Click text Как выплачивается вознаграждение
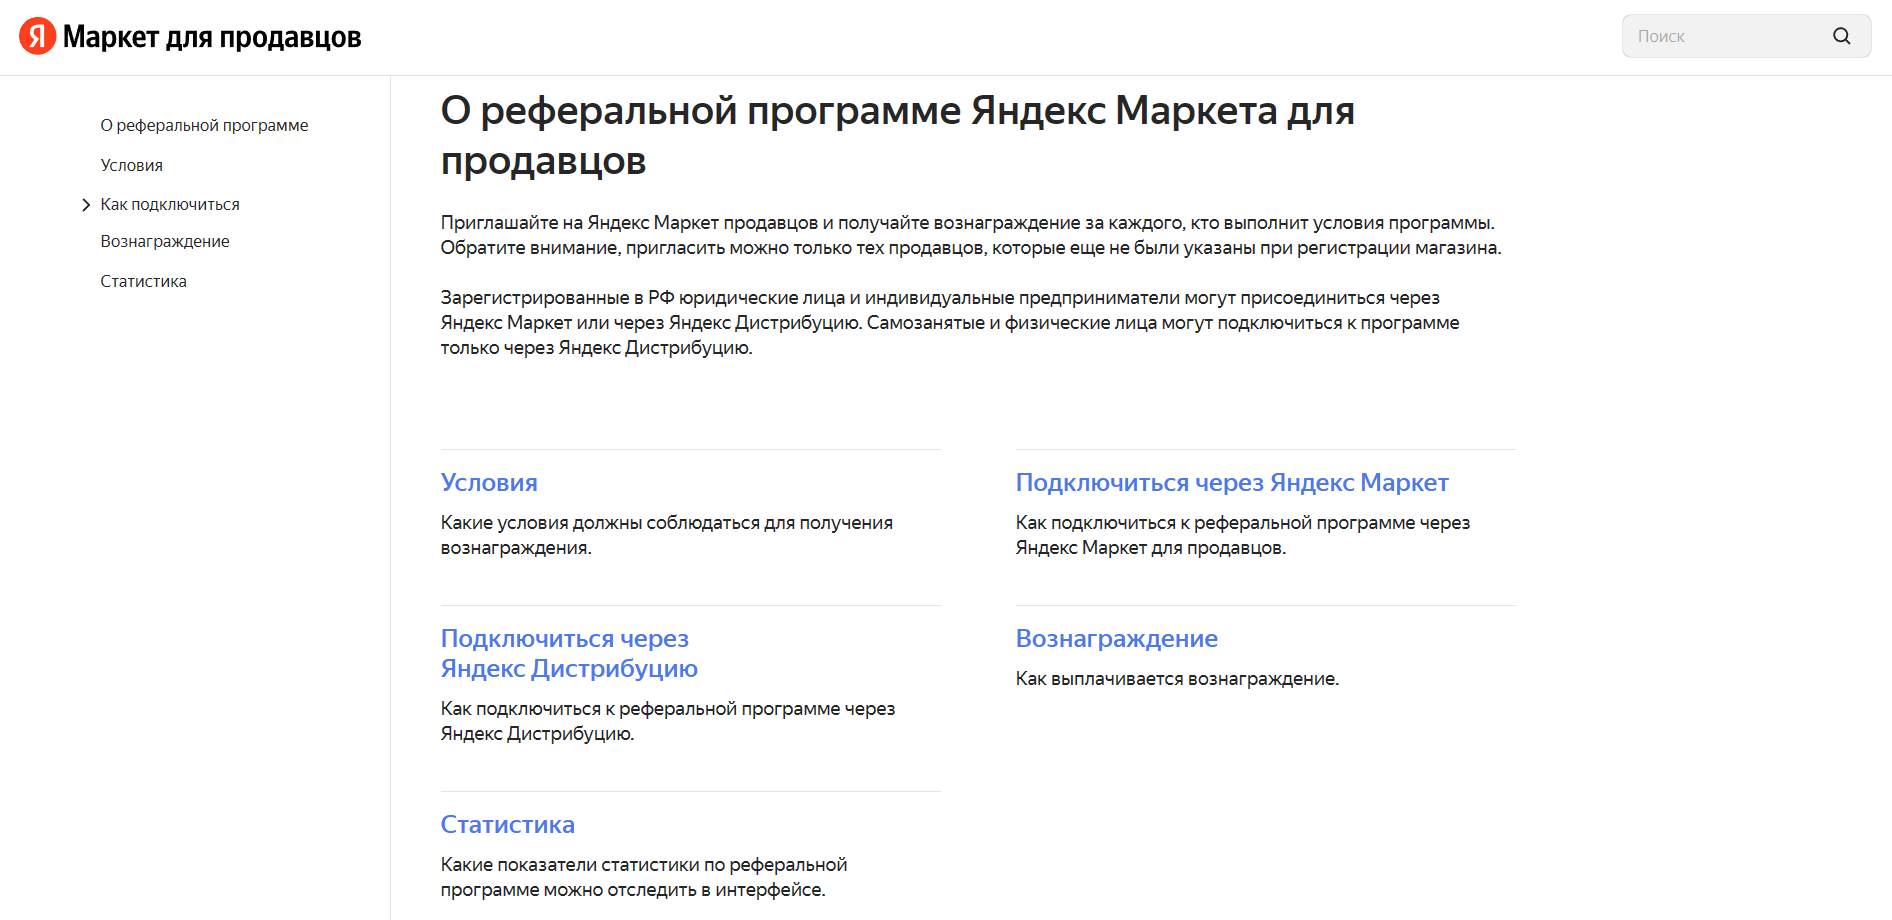Viewport: 1892px width, 920px height. [x=1177, y=678]
